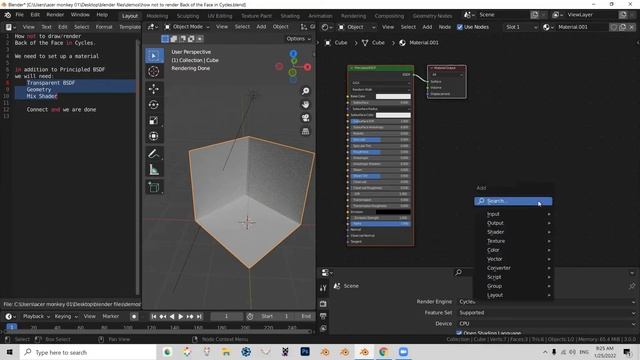Click the current frame number field
This screenshot has width=640, height=360.
[227, 316]
